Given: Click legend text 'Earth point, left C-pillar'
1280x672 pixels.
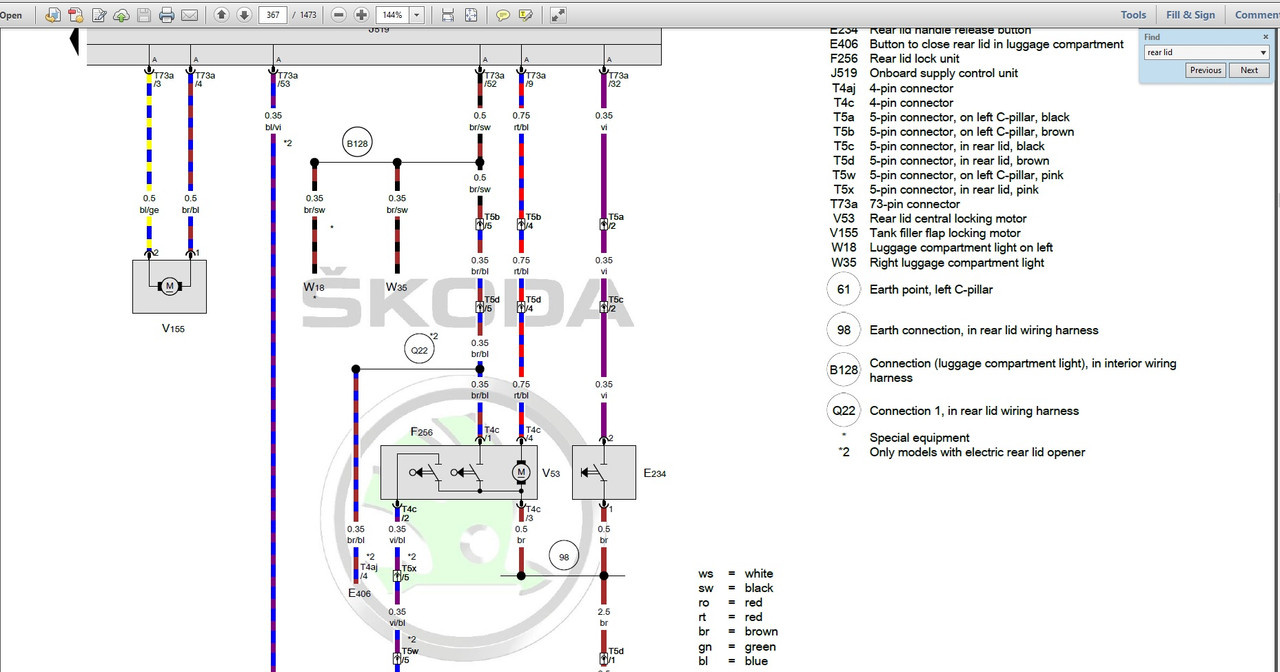Looking at the screenshot, I should [x=931, y=290].
